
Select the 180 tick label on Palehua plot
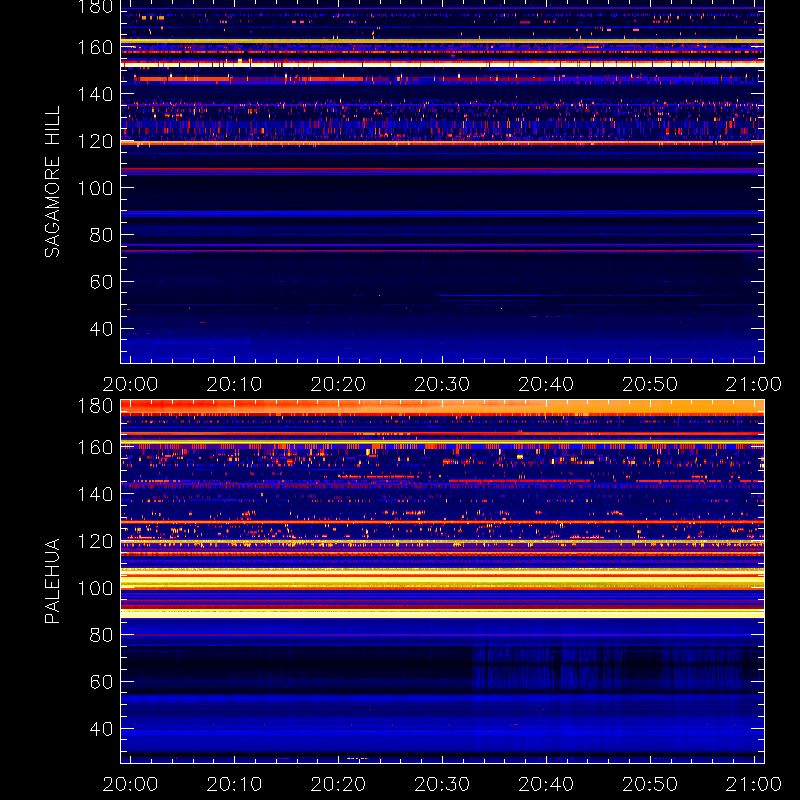pyautogui.click(x=95, y=406)
